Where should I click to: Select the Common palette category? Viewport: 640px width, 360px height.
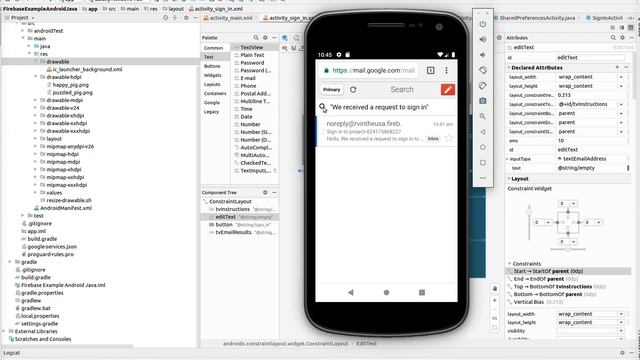(x=213, y=48)
